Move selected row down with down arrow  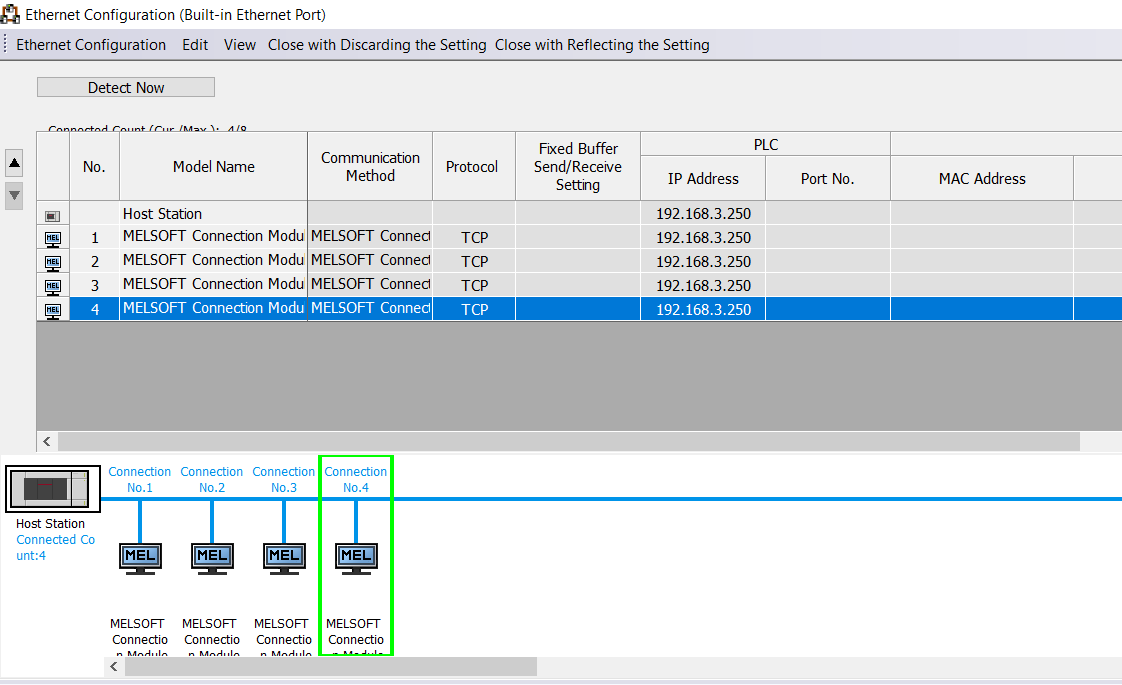point(14,195)
